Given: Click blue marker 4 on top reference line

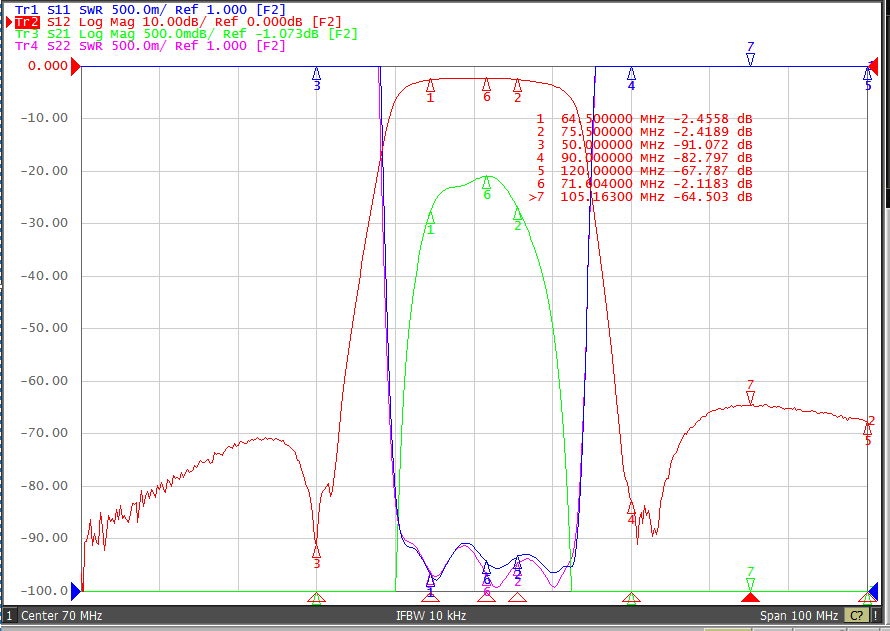Looking at the screenshot, I should pyautogui.click(x=631, y=79).
